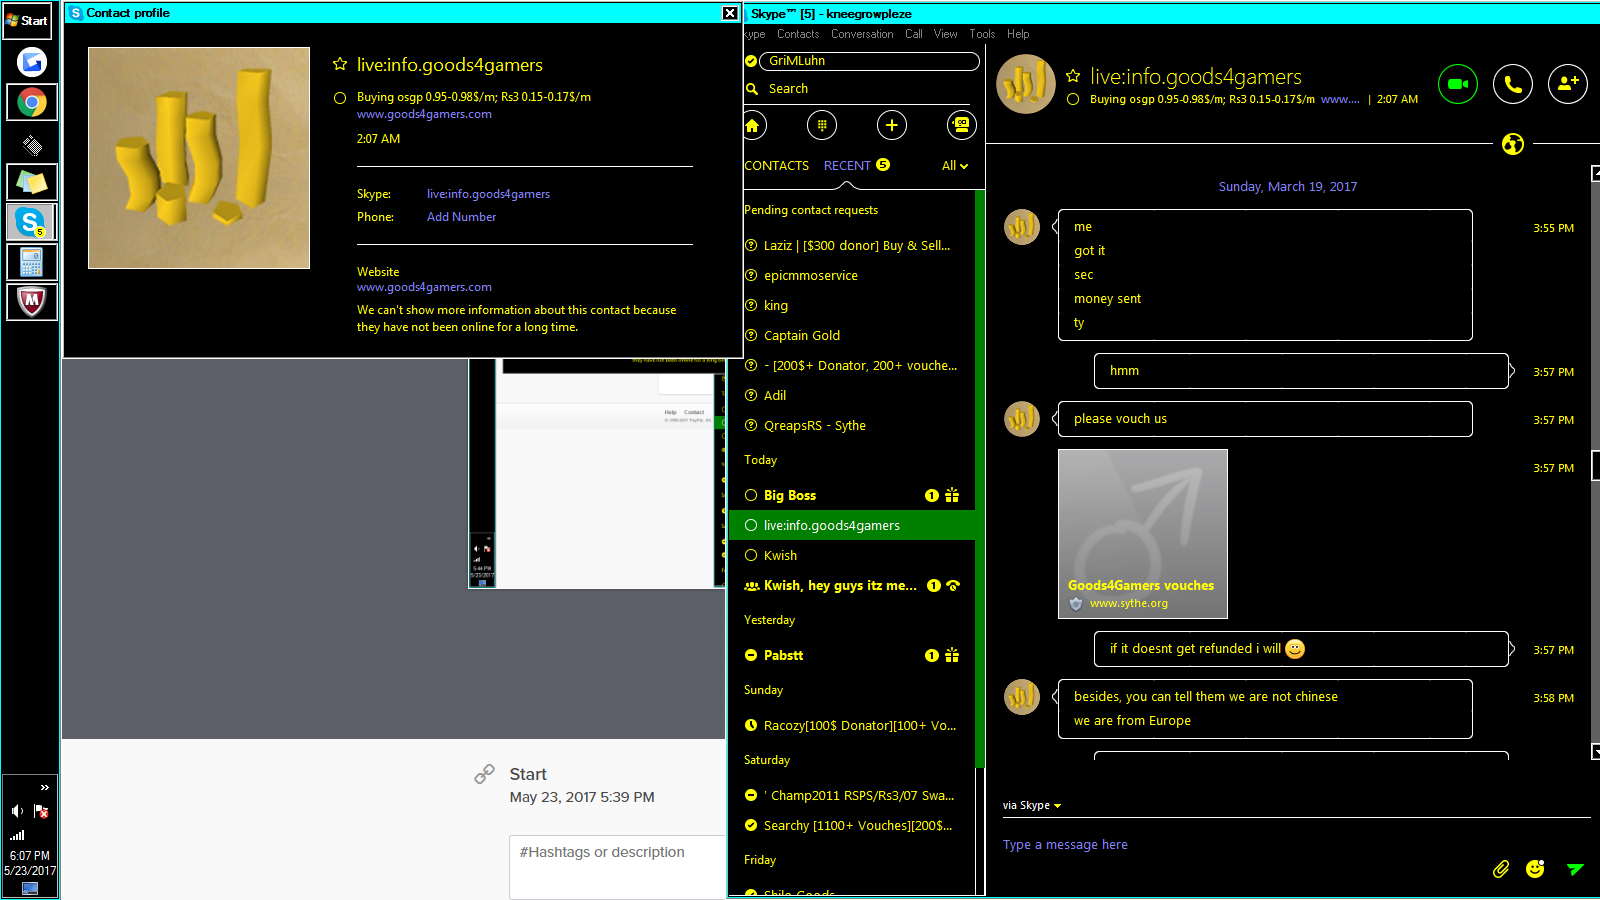The height and width of the screenshot is (900, 1600).
Task: Open the emoticon picker
Action: [x=1535, y=869]
